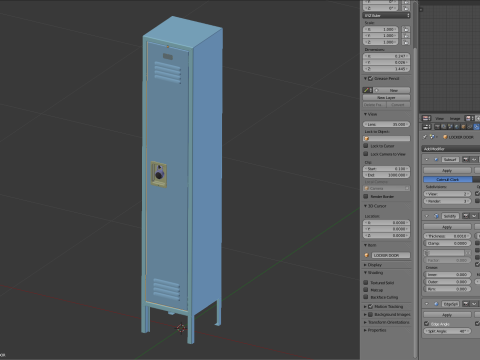Image resolution: width=480 pixels, height=360 pixels.
Task: Select the Constraints properties tab icon
Action: (470, 127)
